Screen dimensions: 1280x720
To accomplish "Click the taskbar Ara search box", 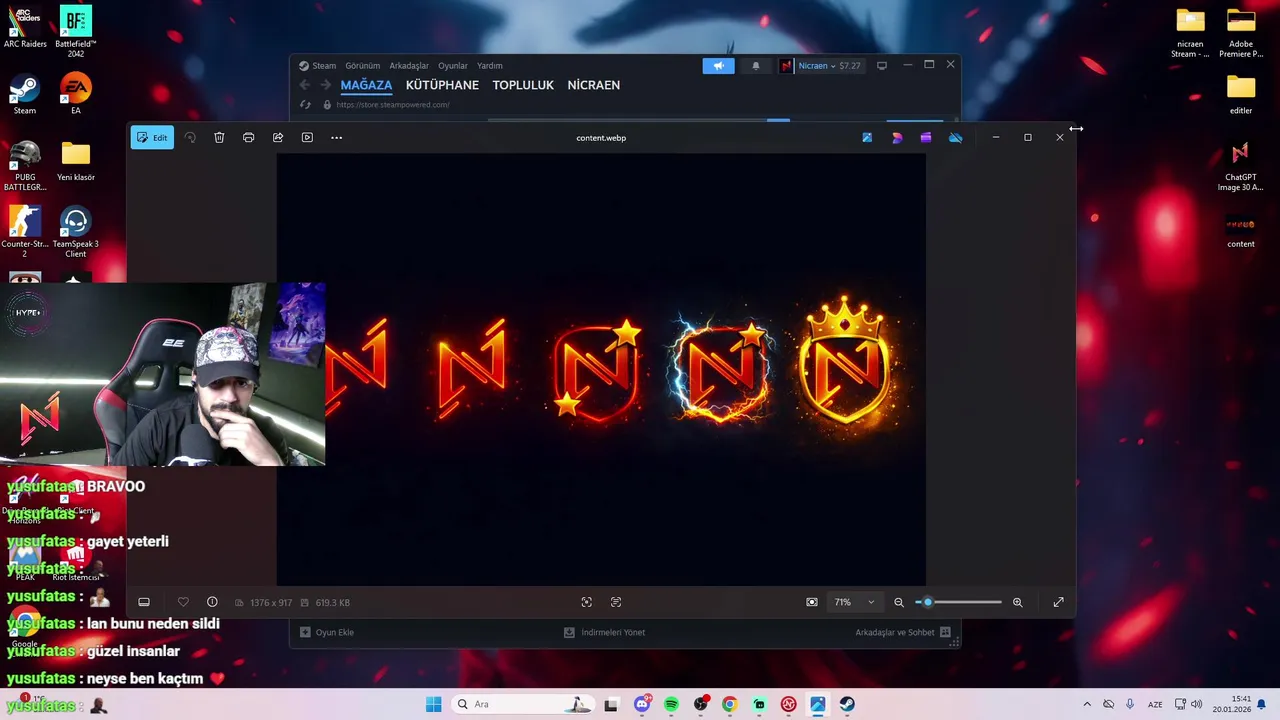I will pyautogui.click(x=522, y=704).
